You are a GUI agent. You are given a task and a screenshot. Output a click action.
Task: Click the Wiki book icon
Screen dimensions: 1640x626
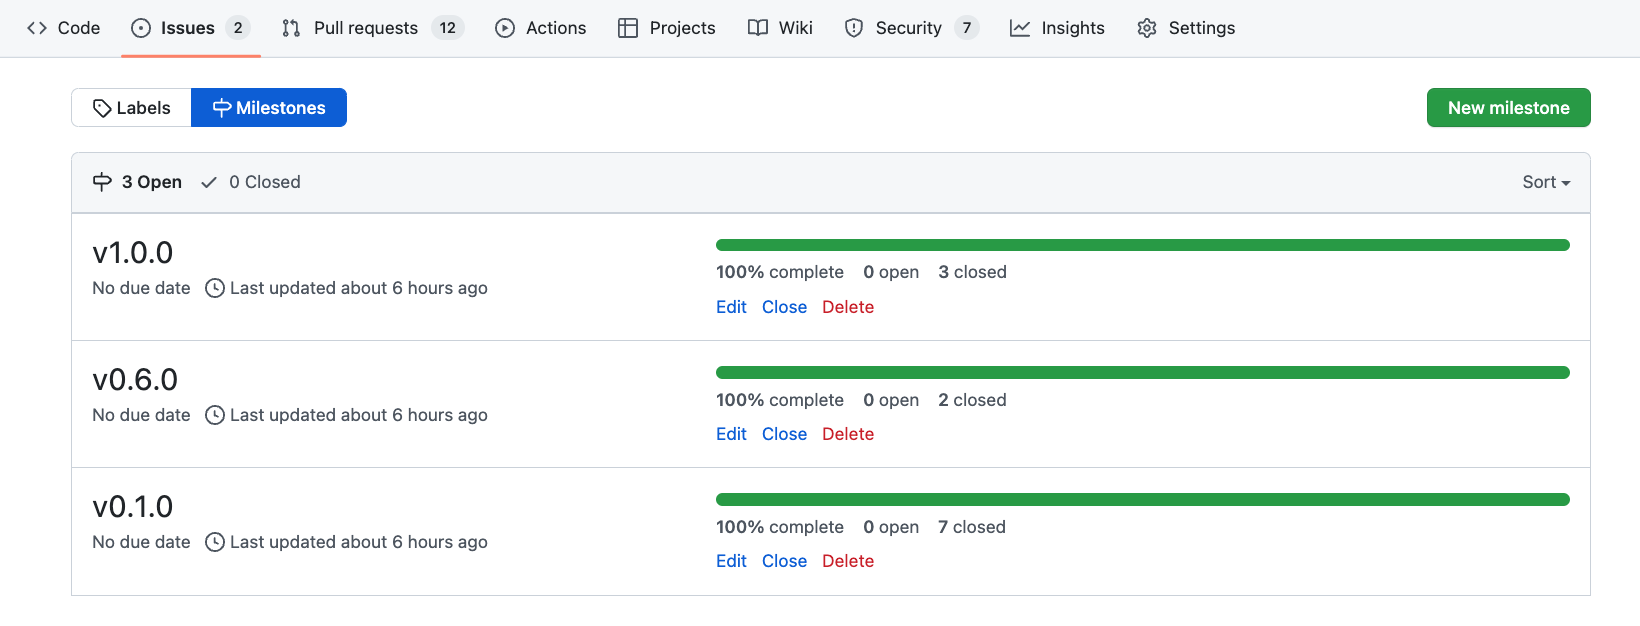click(x=758, y=28)
